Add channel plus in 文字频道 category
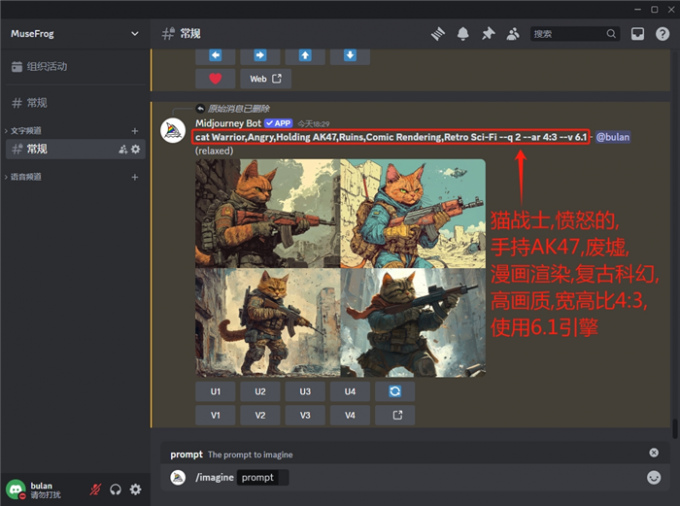 pos(135,131)
